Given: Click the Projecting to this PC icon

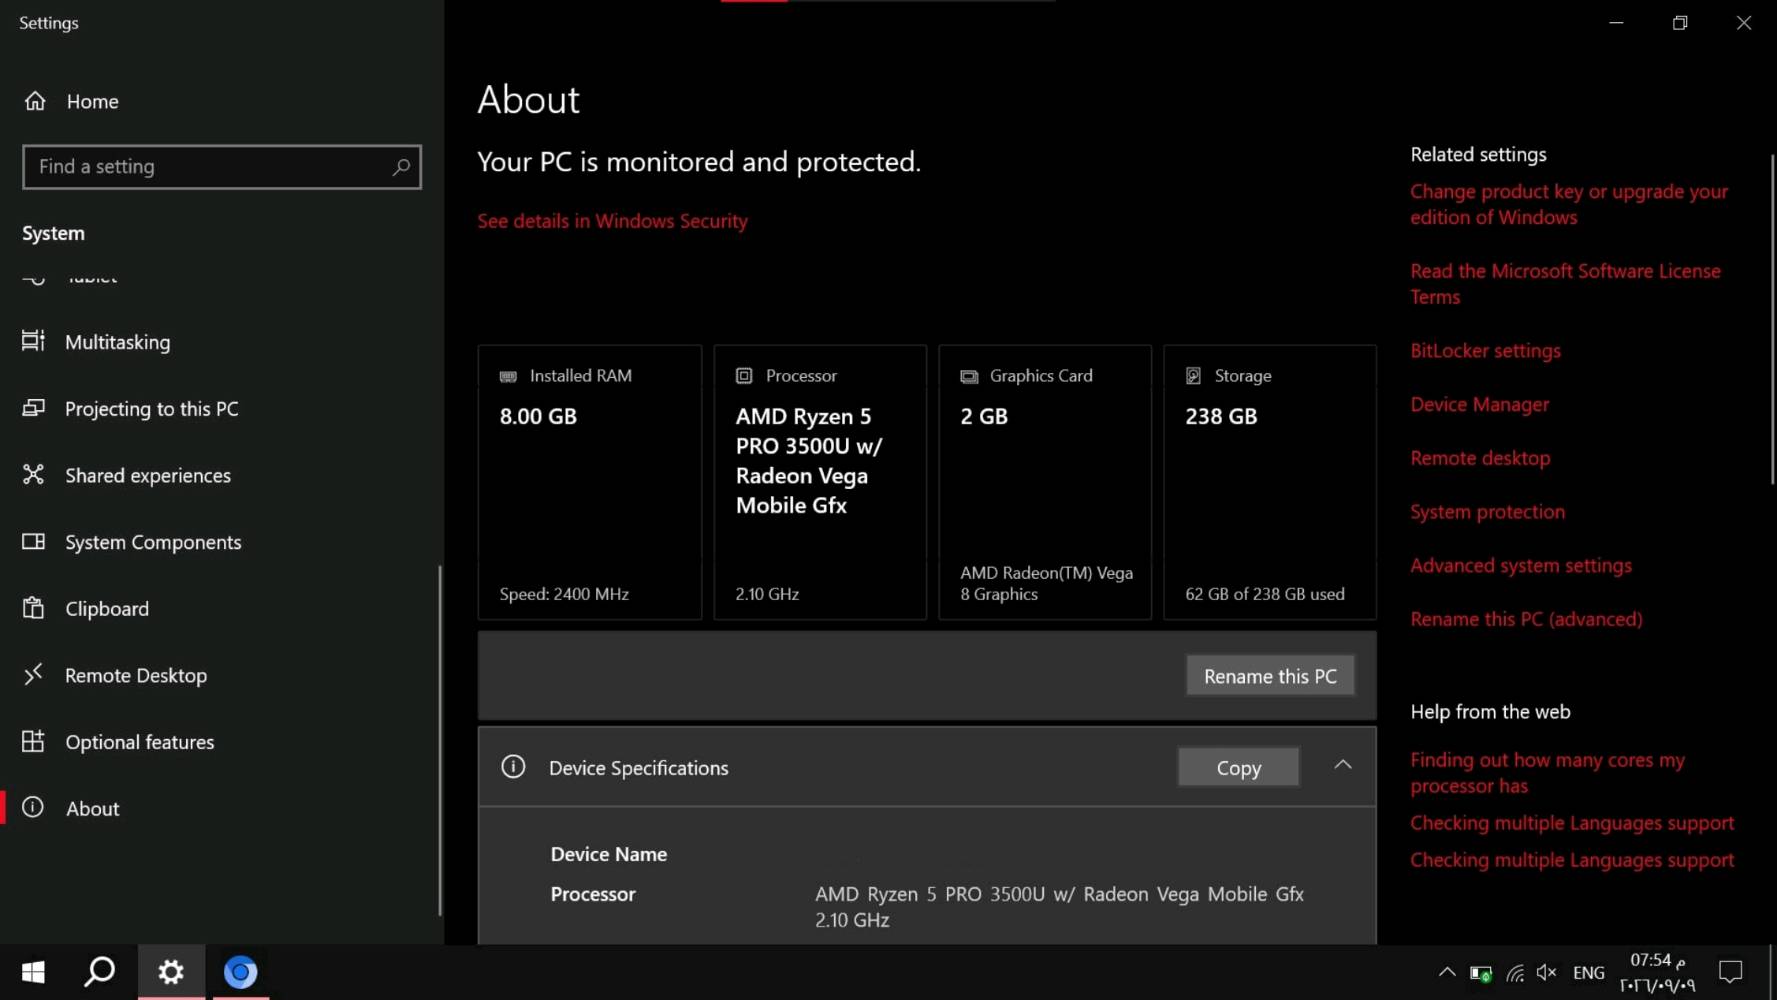Looking at the screenshot, I should click(x=33, y=408).
